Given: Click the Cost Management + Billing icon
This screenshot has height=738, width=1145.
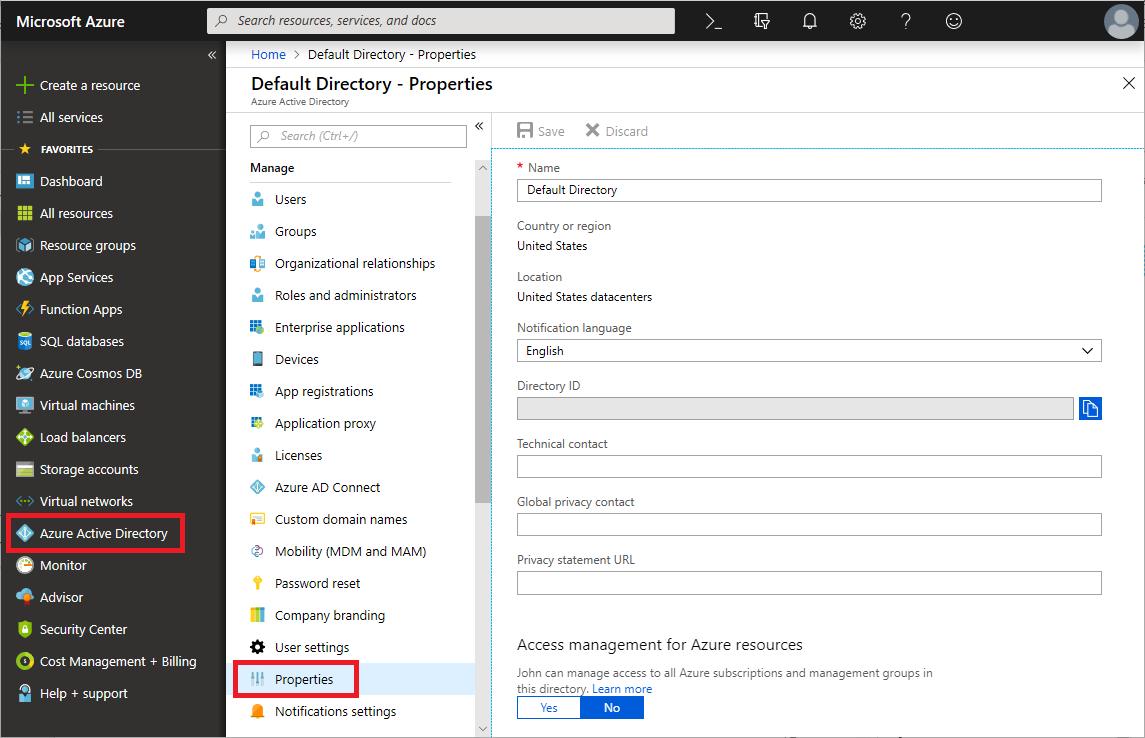Looking at the screenshot, I should 25,661.
